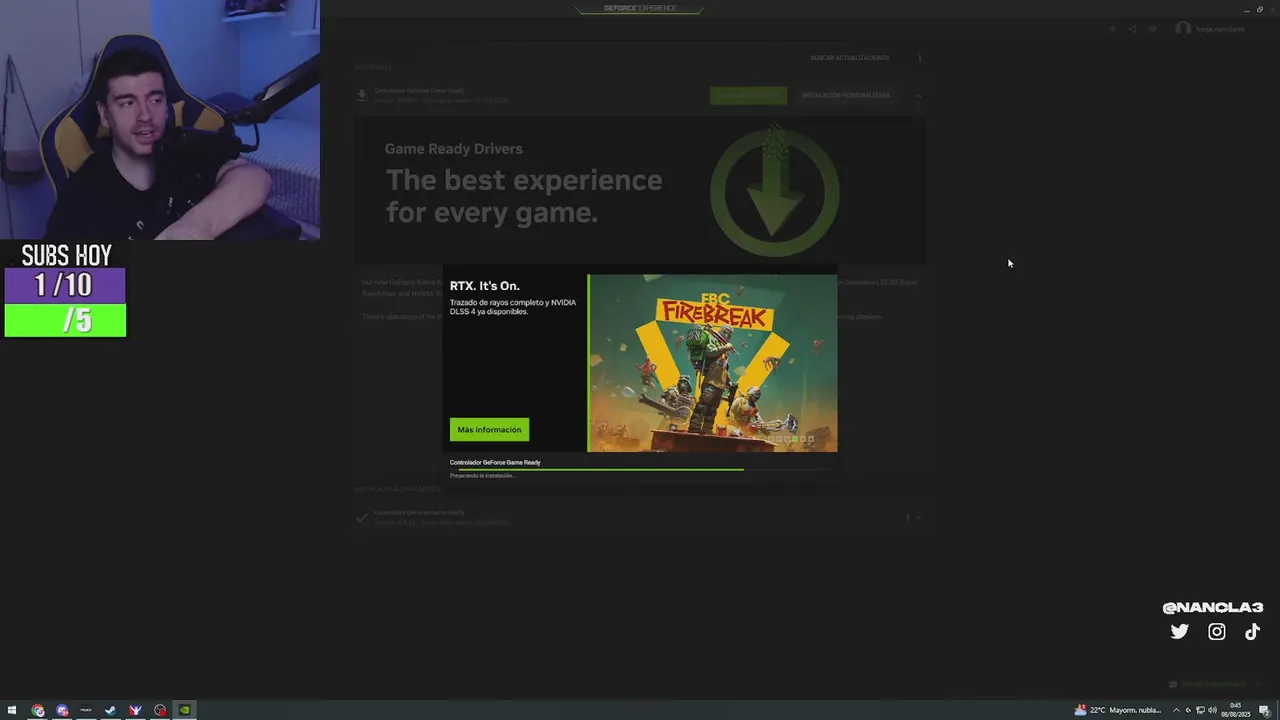Click the Game Ready Drivers banner

click(640, 190)
